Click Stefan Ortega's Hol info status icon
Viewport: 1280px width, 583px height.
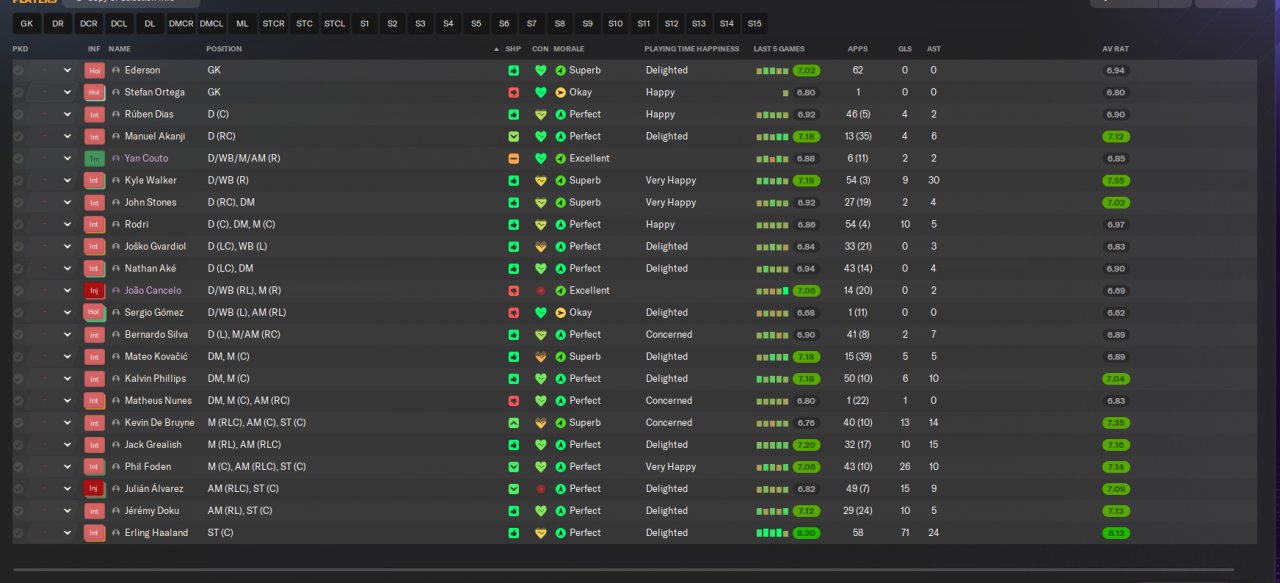pos(94,92)
